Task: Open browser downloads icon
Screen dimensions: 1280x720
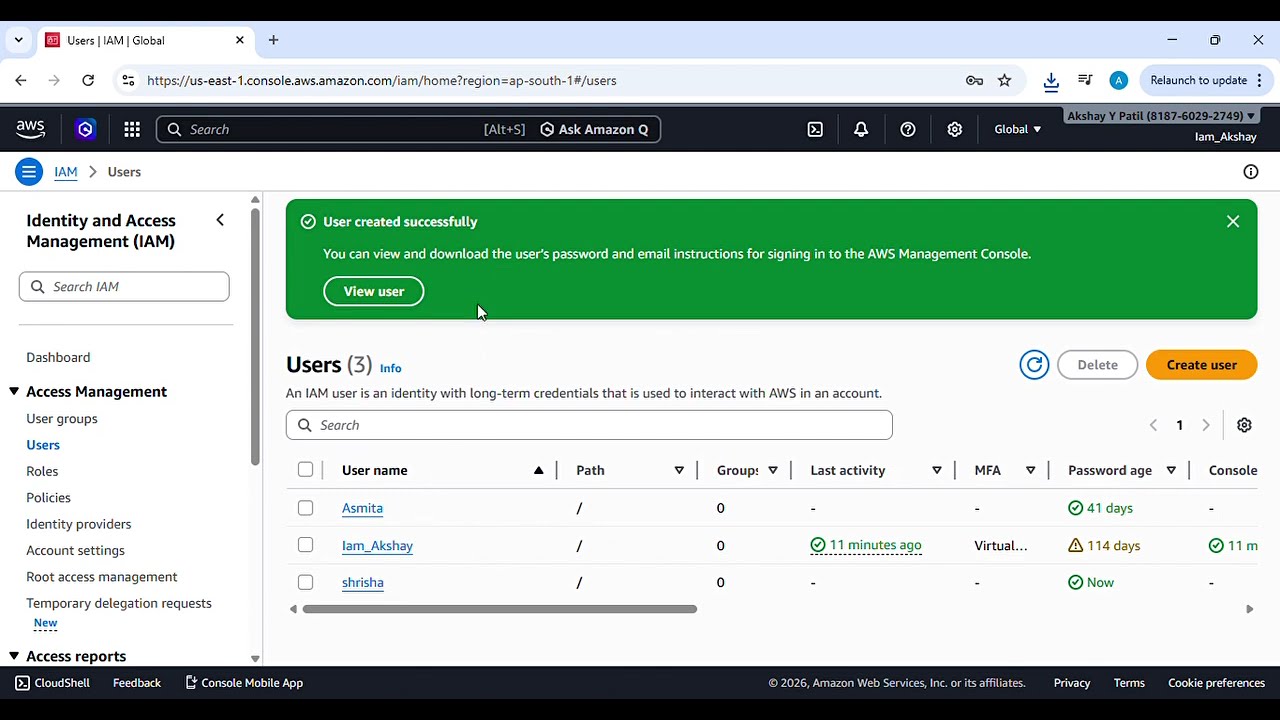Action: [1051, 81]
